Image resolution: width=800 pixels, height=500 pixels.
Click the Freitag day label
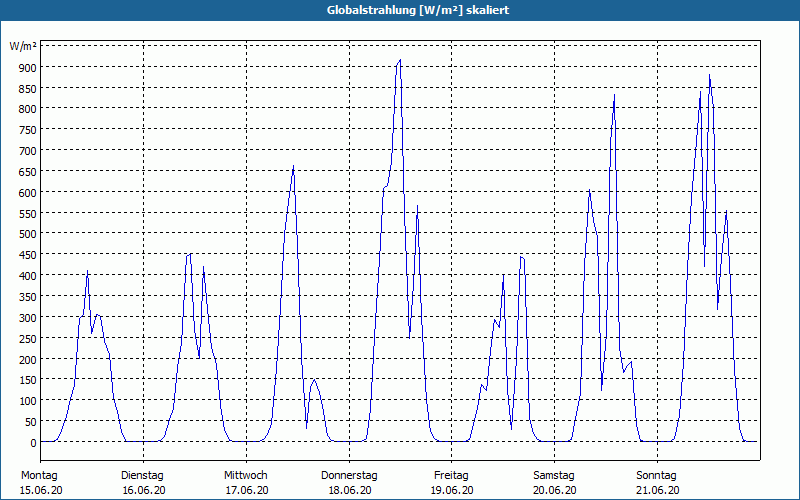451,476
